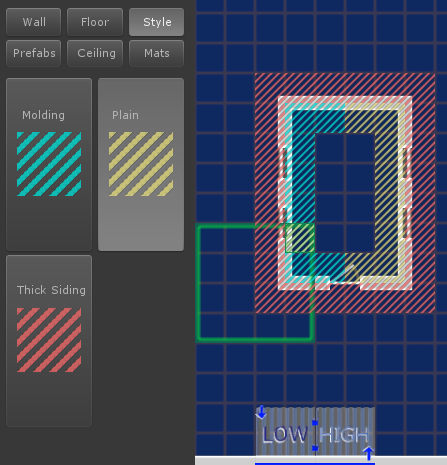Click the HIGH side of the ramp
Viewport: 447px width, 465px height.
[344, 434]
